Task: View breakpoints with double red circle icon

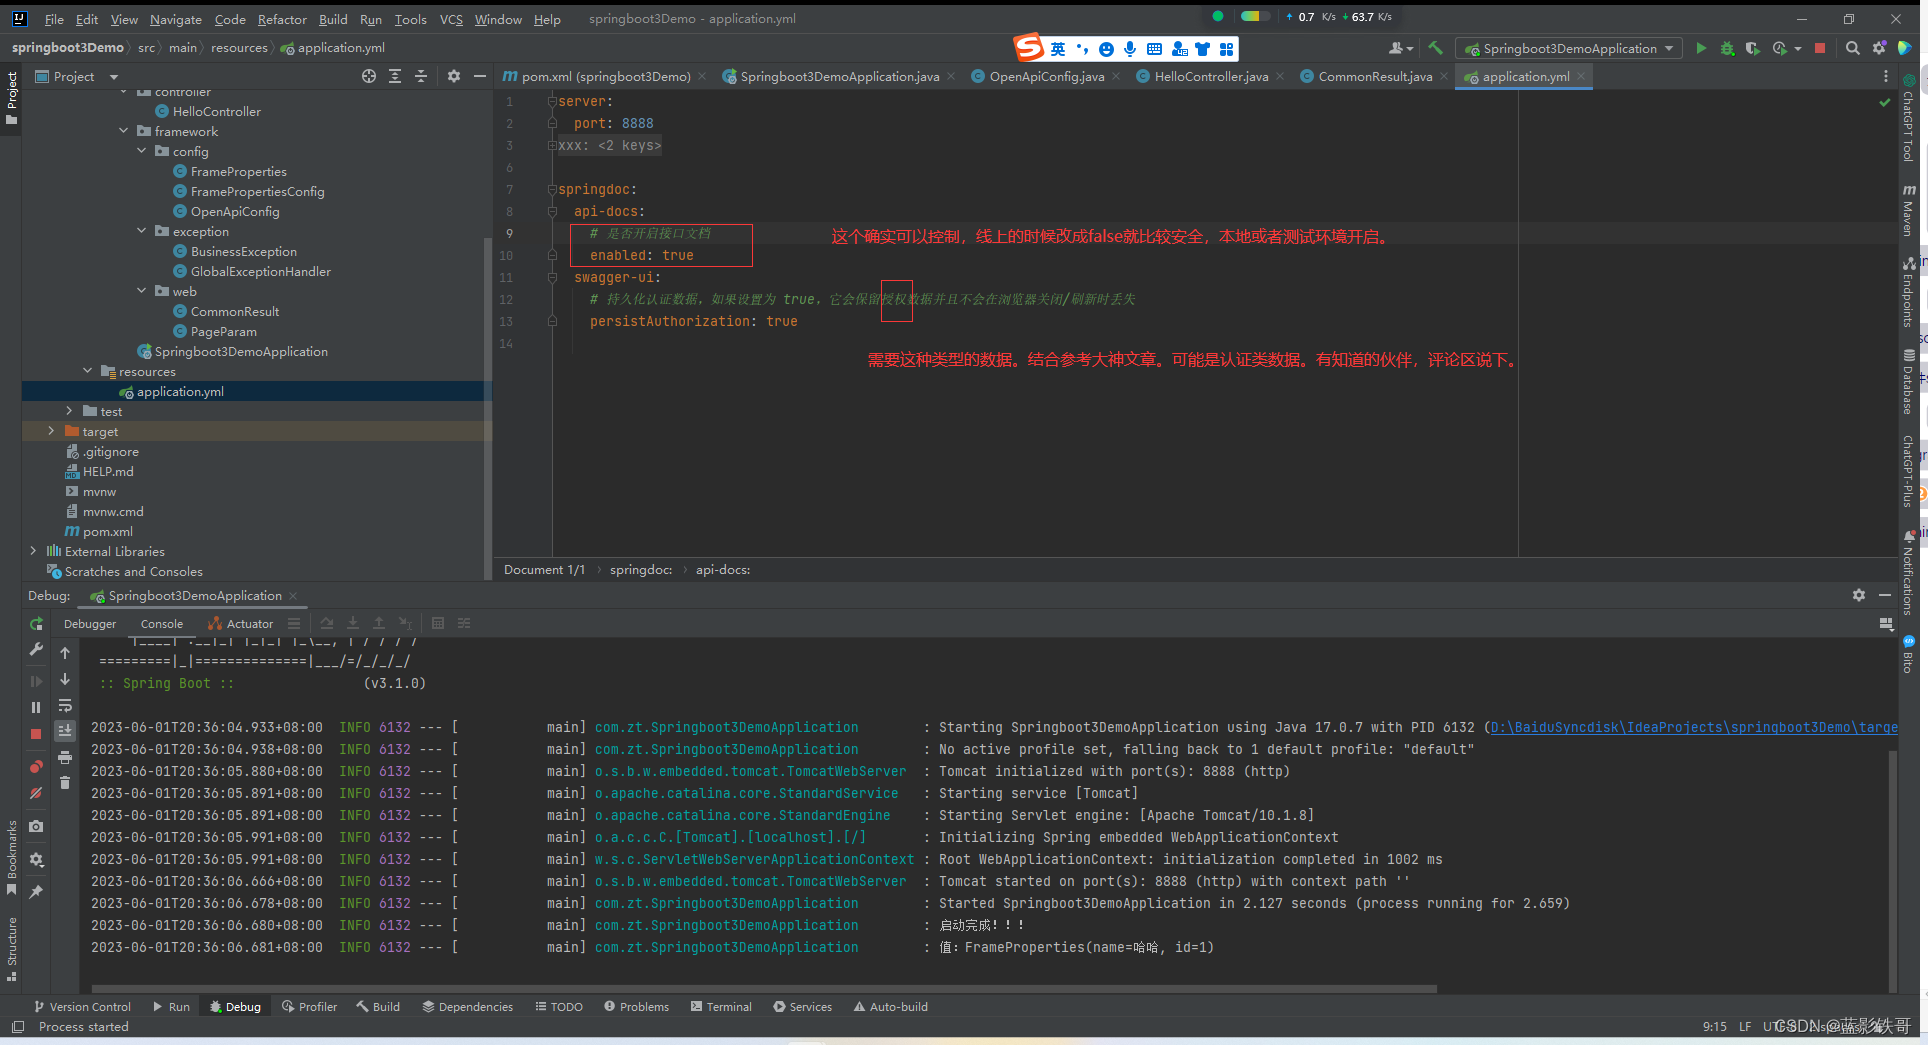Action: tap(37, 767)
